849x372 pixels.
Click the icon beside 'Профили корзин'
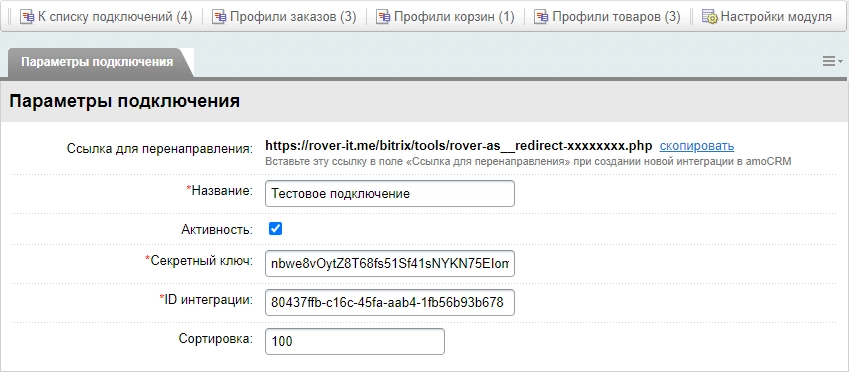(x=383, y=17)
